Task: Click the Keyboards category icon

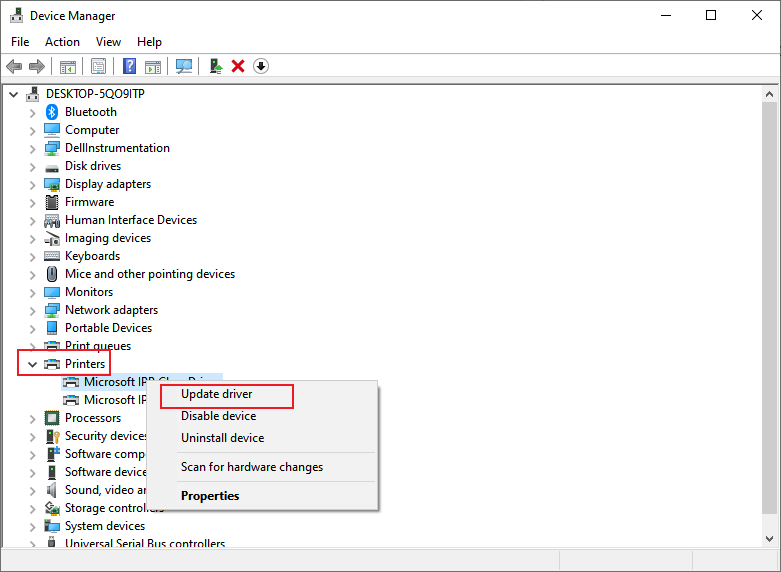Action: (x=52, y=256)
